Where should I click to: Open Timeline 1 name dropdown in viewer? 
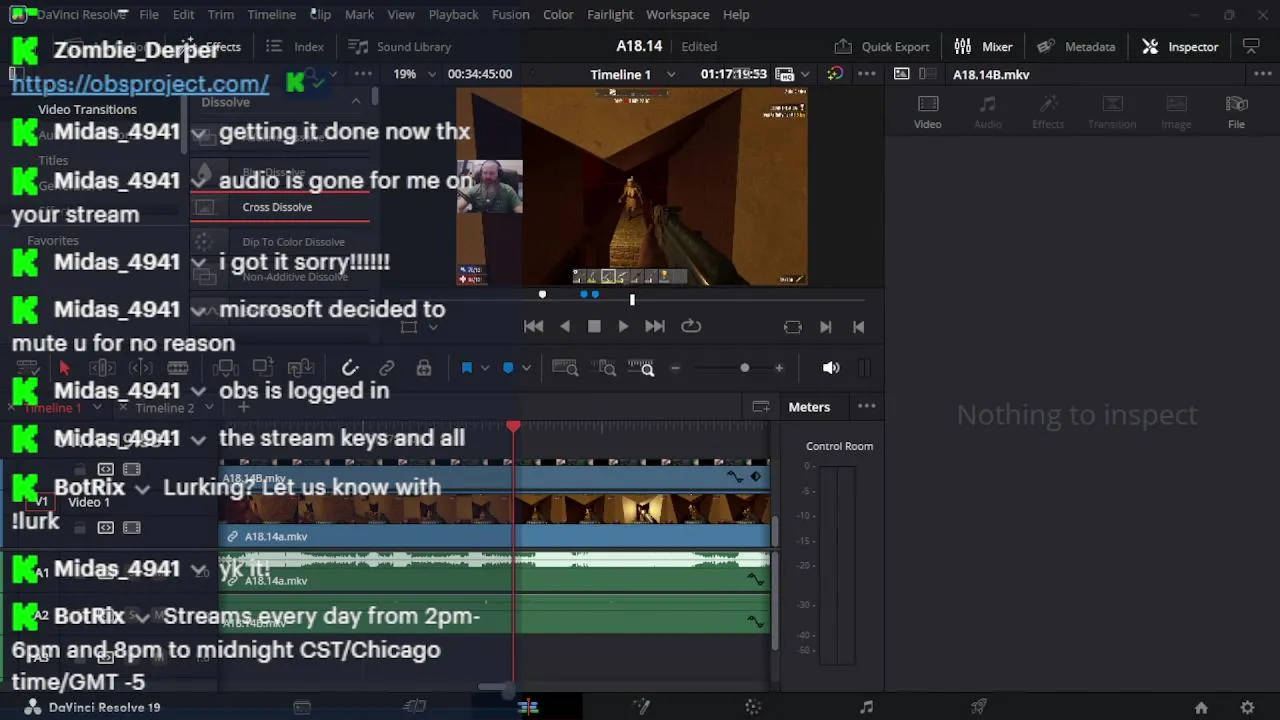[x=671, y=74]
